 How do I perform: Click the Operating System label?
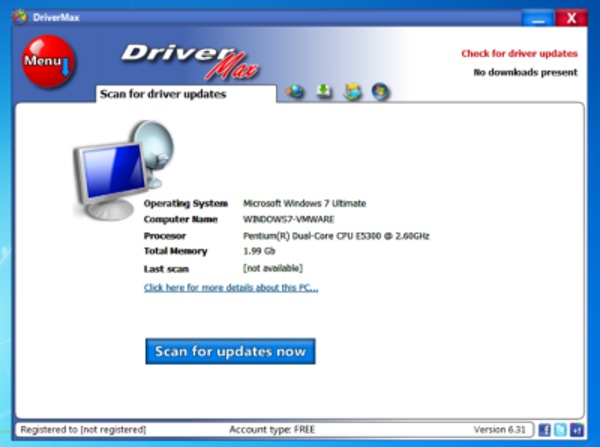click(186, 203)
